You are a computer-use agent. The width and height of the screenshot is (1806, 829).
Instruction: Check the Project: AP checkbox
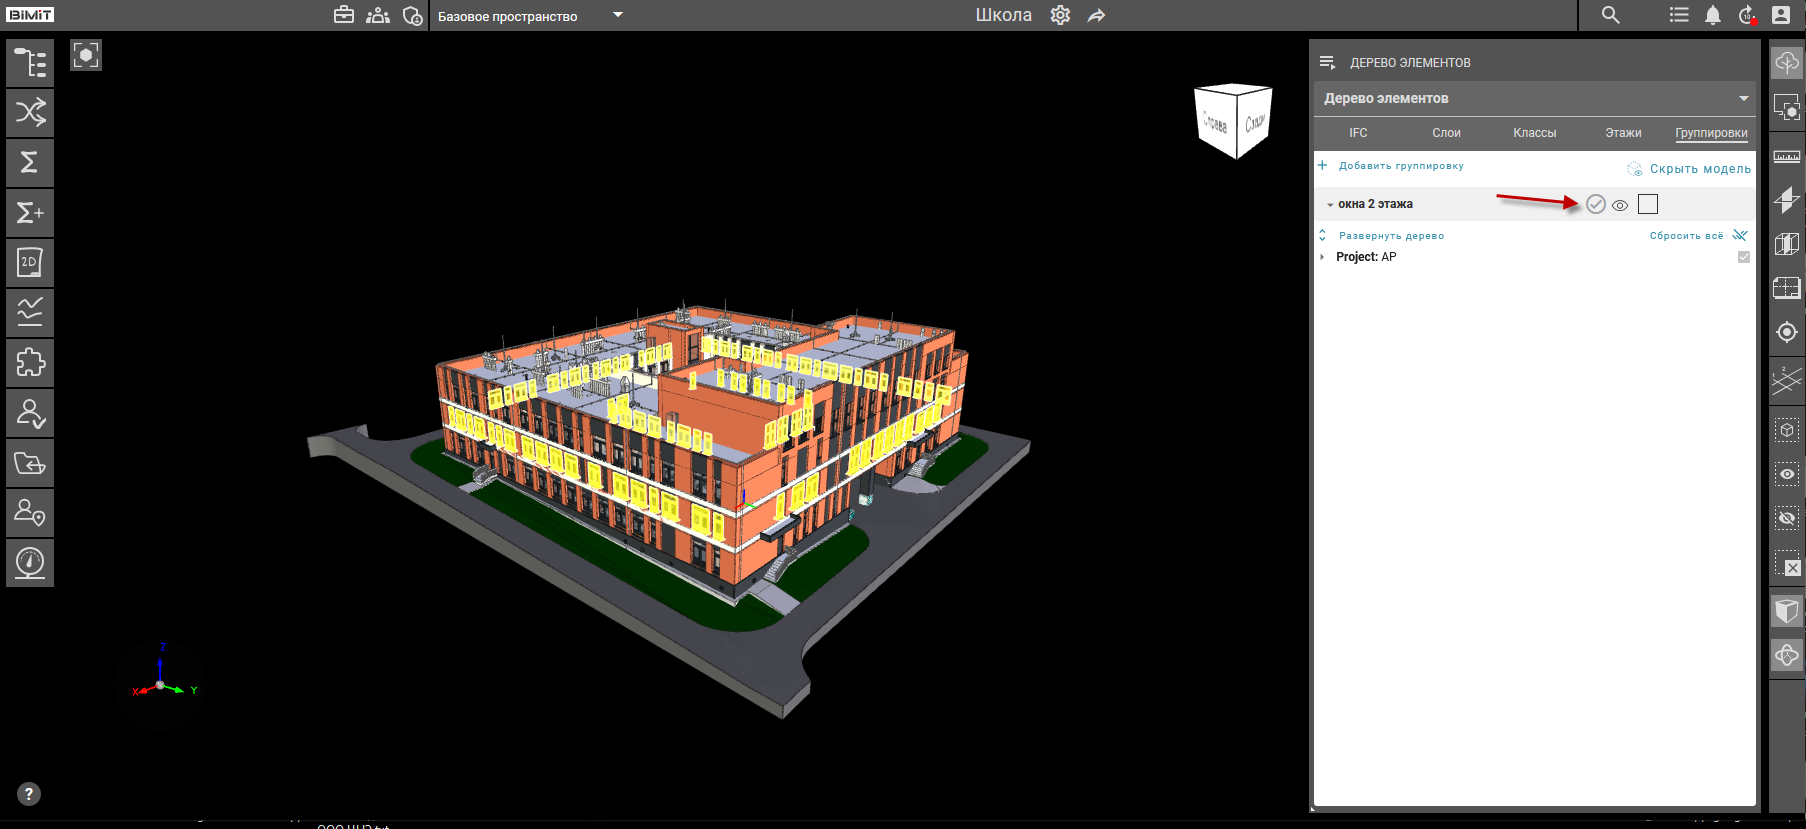tap(1744, 257)
